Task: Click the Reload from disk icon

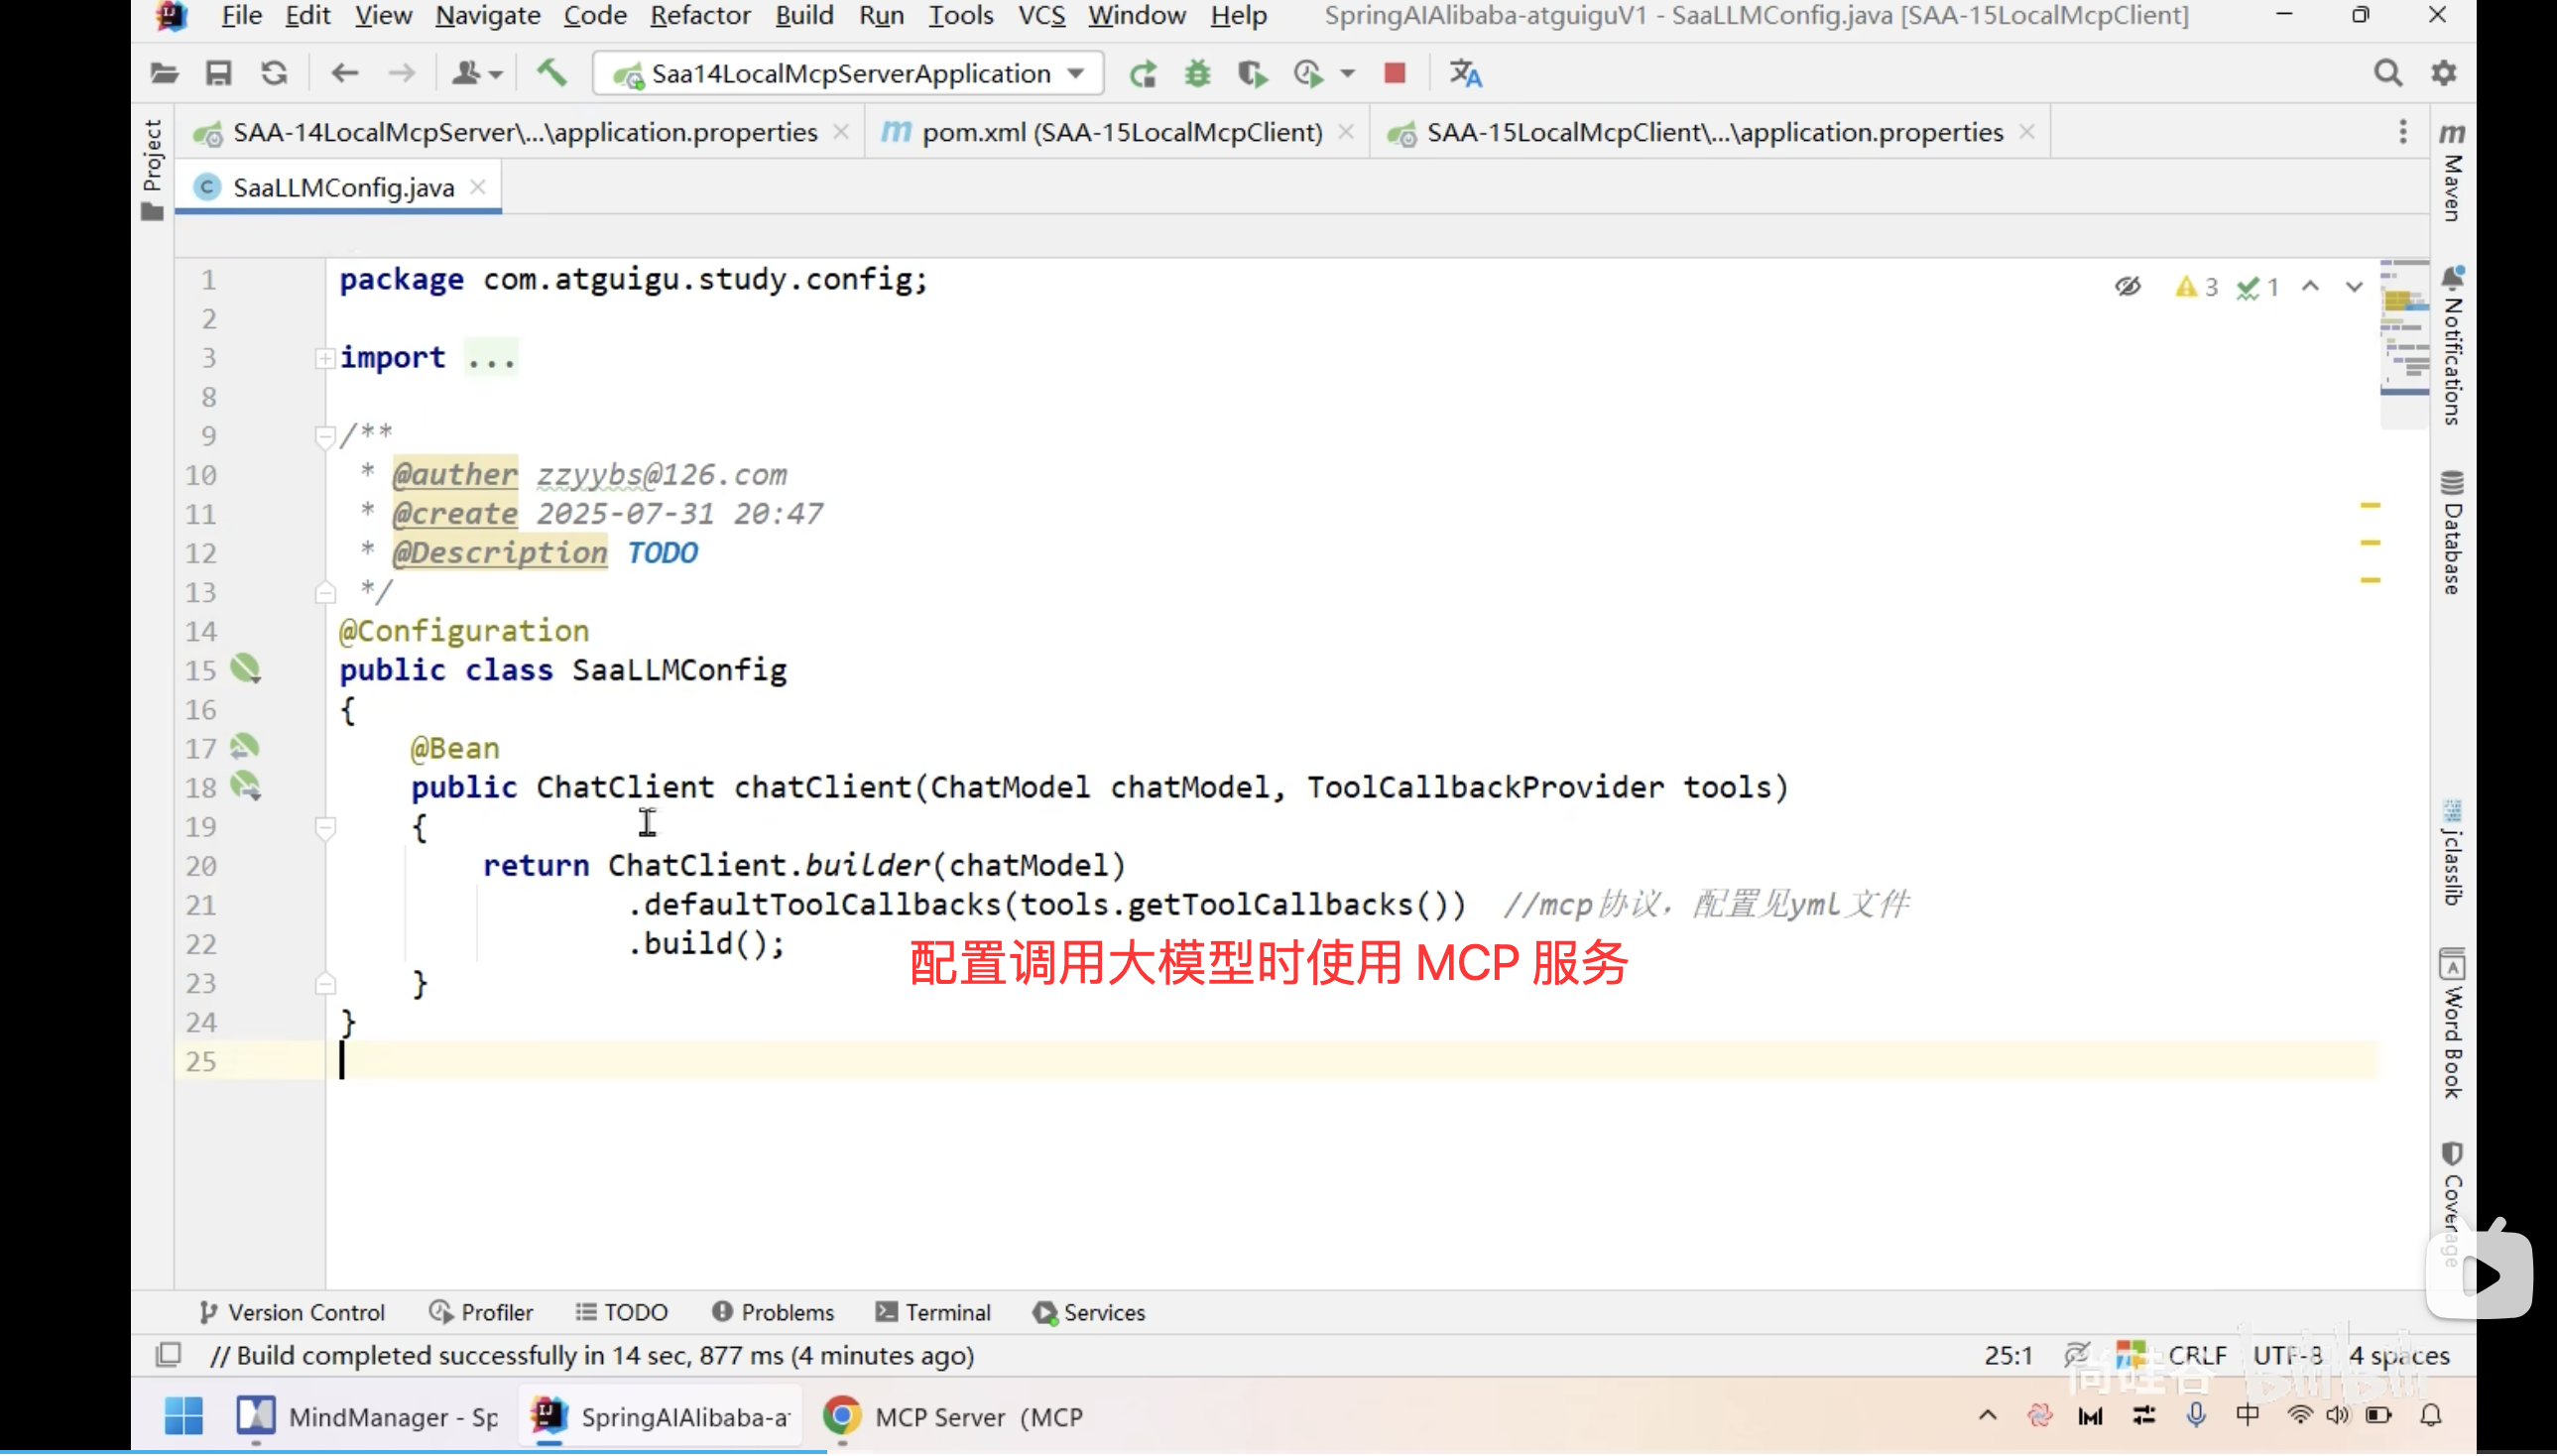Action: pyautogui.click(x=274, y=73)
